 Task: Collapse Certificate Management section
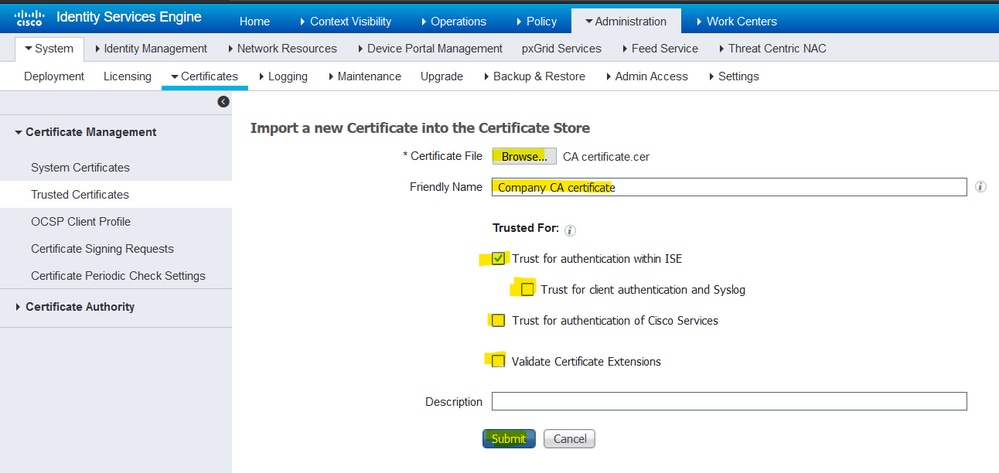[x=85, y=132]
